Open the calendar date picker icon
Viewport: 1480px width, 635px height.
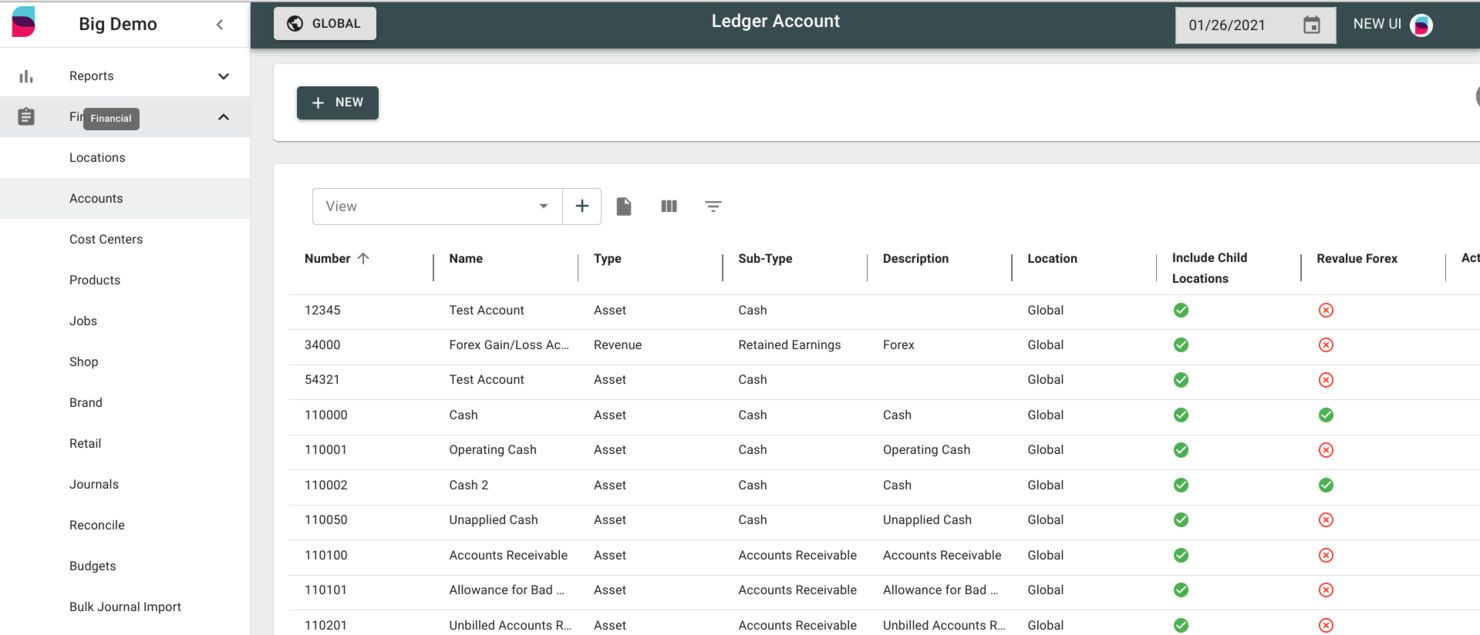pos(1312,25)
